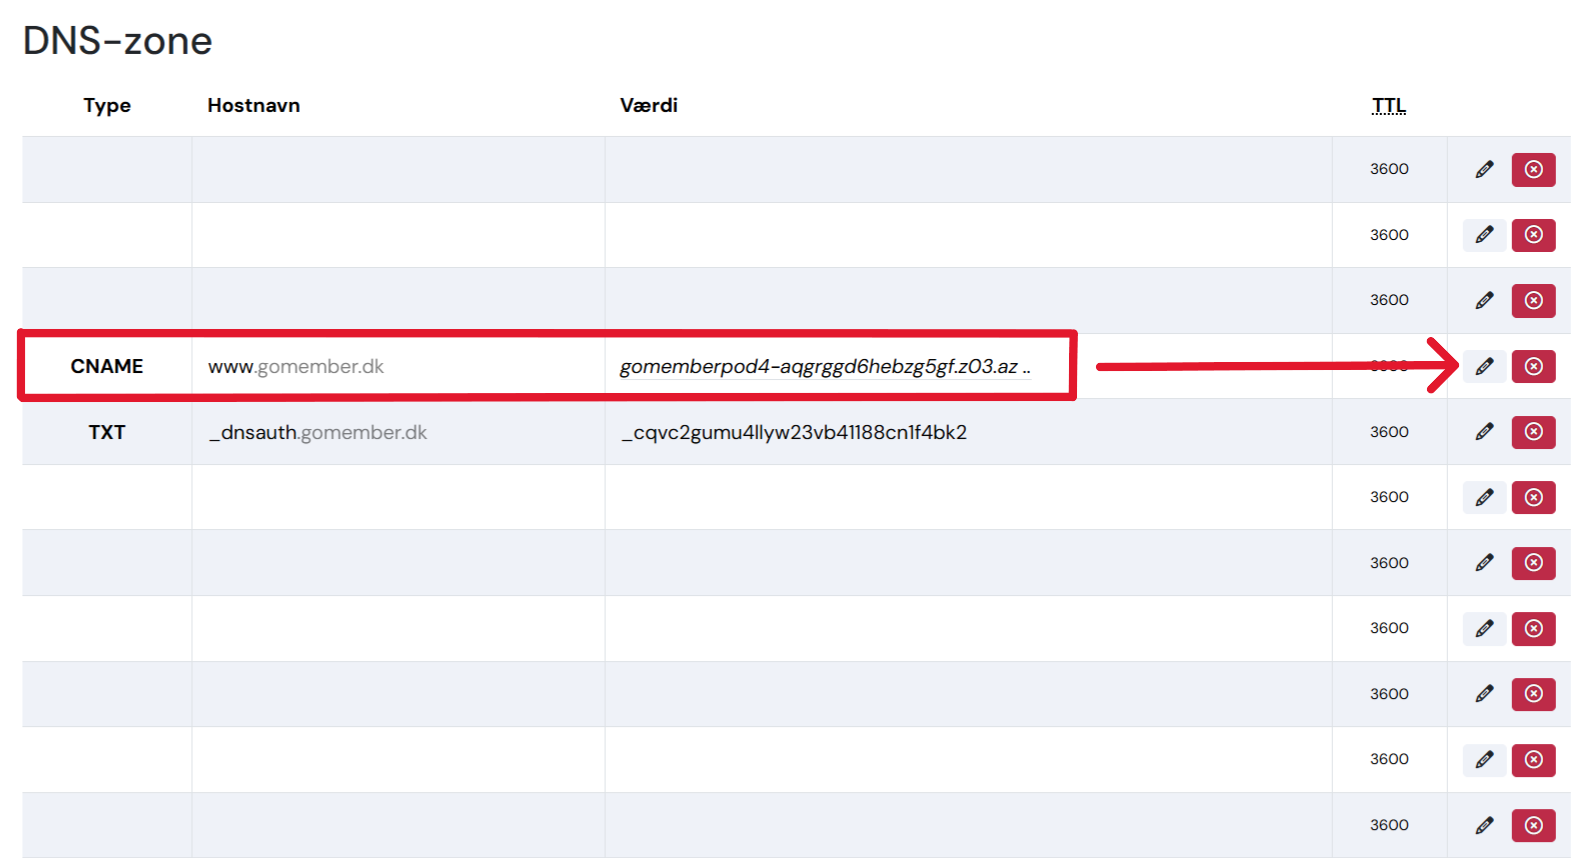The height and width of the screenshot is (858, 1591).
Task: Click red delete icon in first row
Action: point(1533,169)
